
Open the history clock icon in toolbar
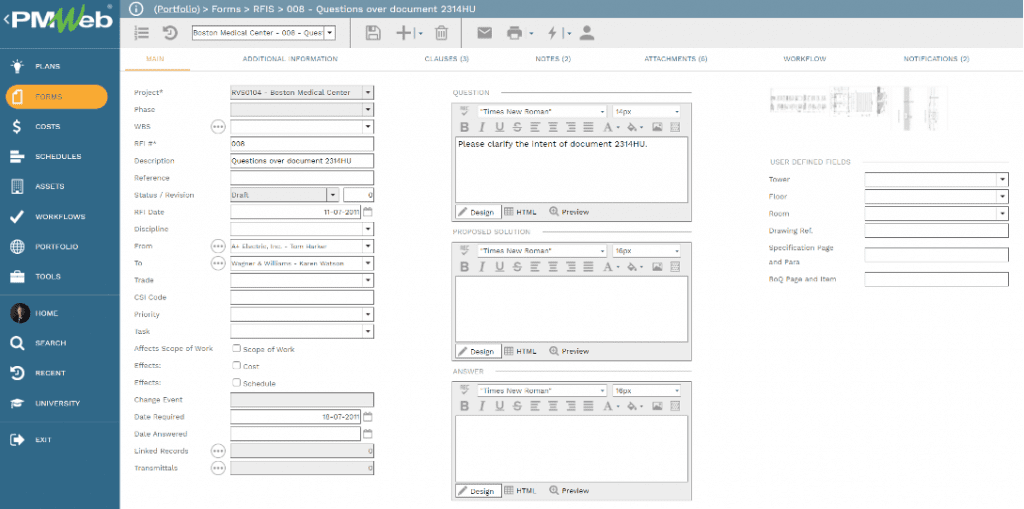coord(169,33)
